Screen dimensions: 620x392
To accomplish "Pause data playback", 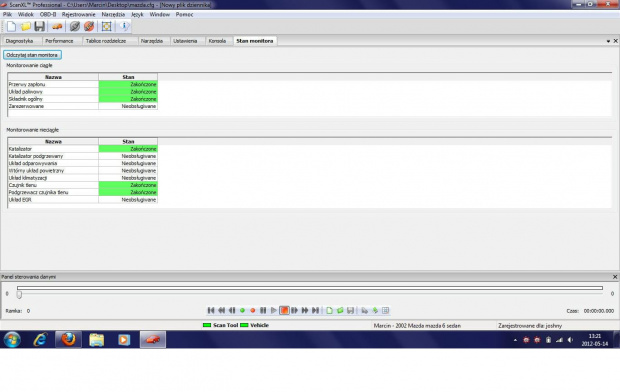I will coord(263,311).
